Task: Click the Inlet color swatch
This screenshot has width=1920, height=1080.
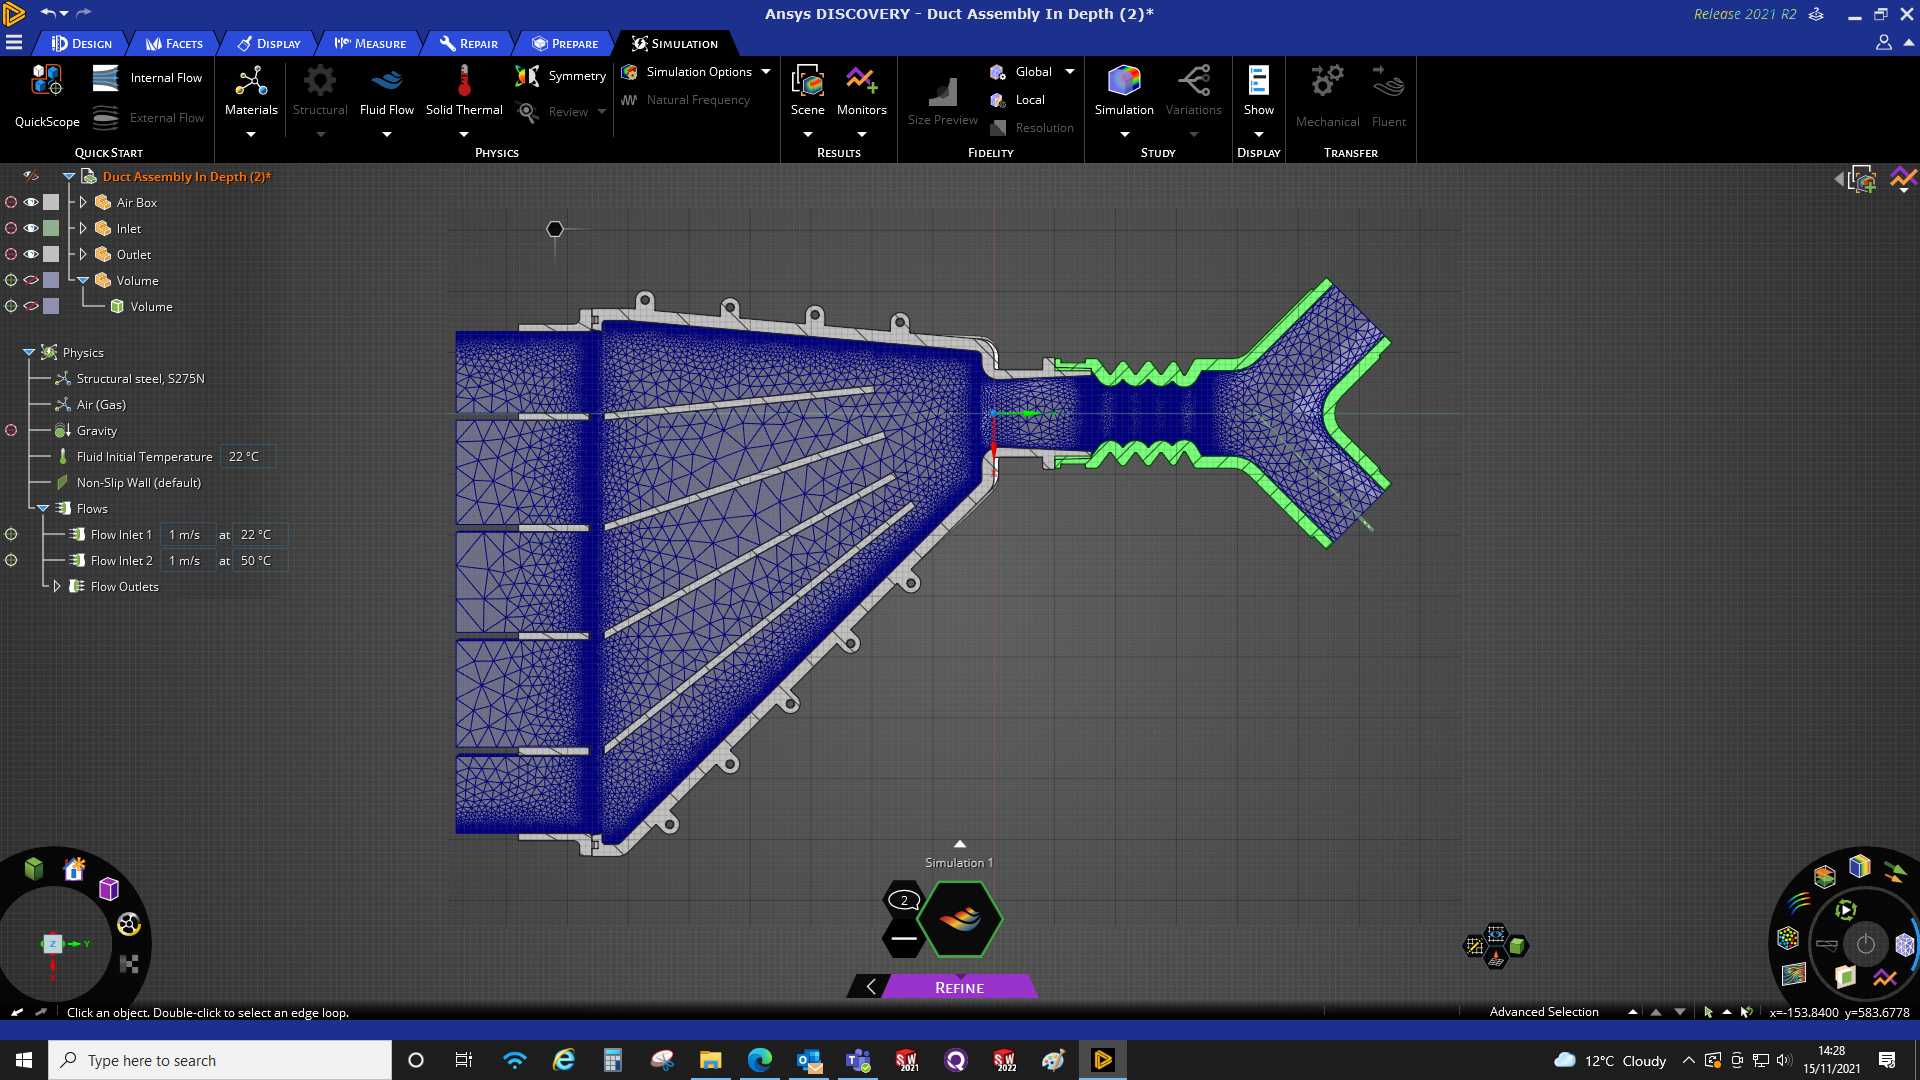Action: pyautogui.click(x=51, y=228)
